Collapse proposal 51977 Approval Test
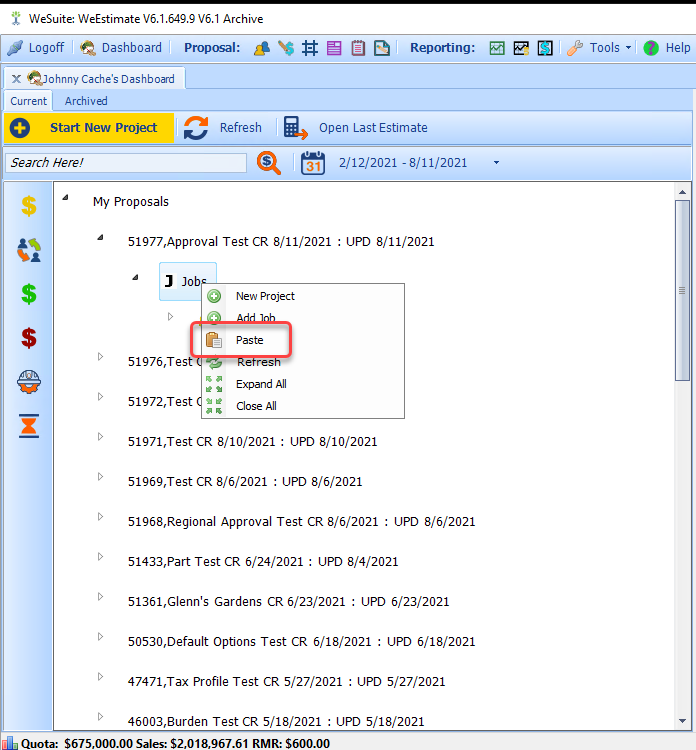 tap(100, 237)
